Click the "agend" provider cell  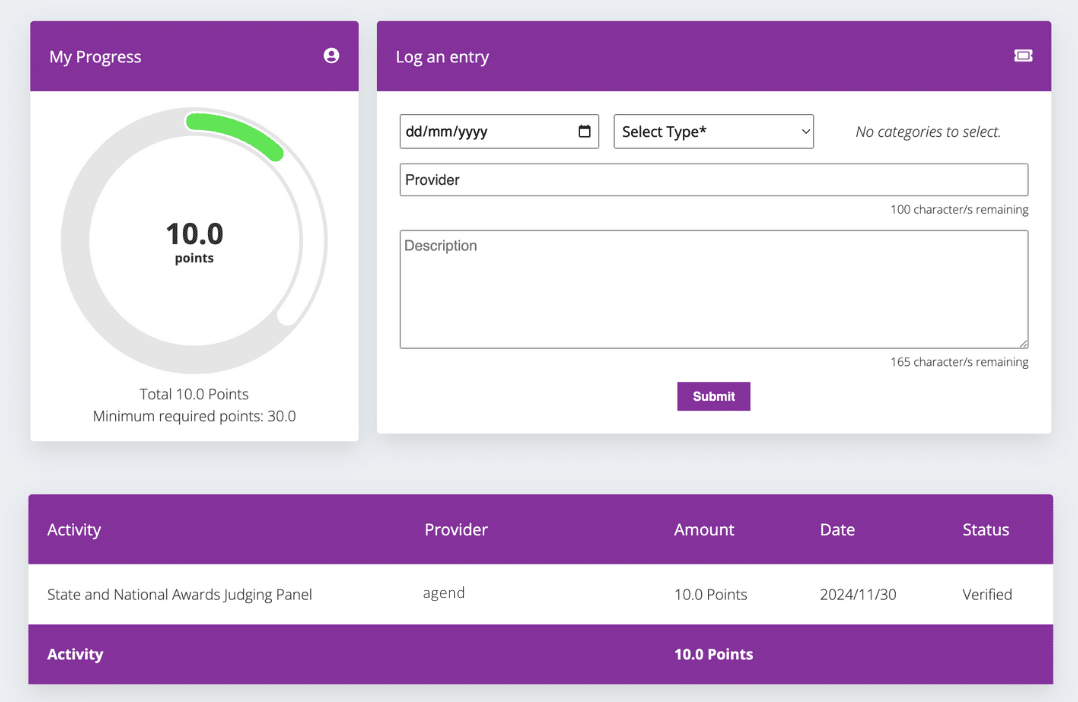pyautogui.click(x=444, y=593)
